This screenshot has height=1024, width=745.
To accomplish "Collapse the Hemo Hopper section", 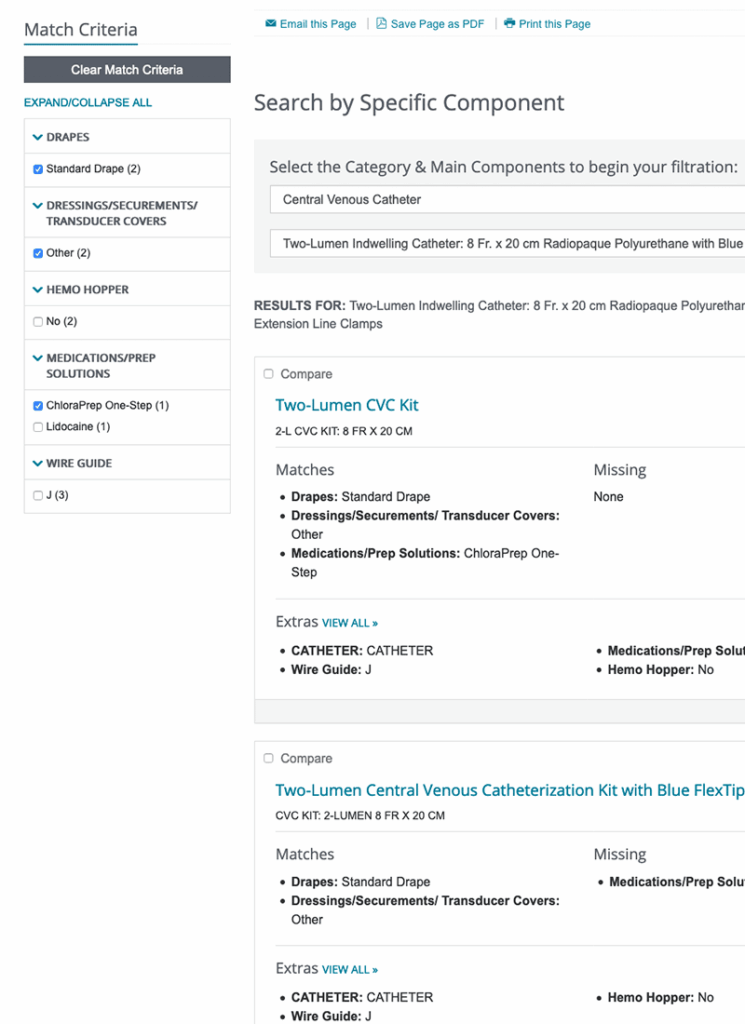I will tap(38, 290).
